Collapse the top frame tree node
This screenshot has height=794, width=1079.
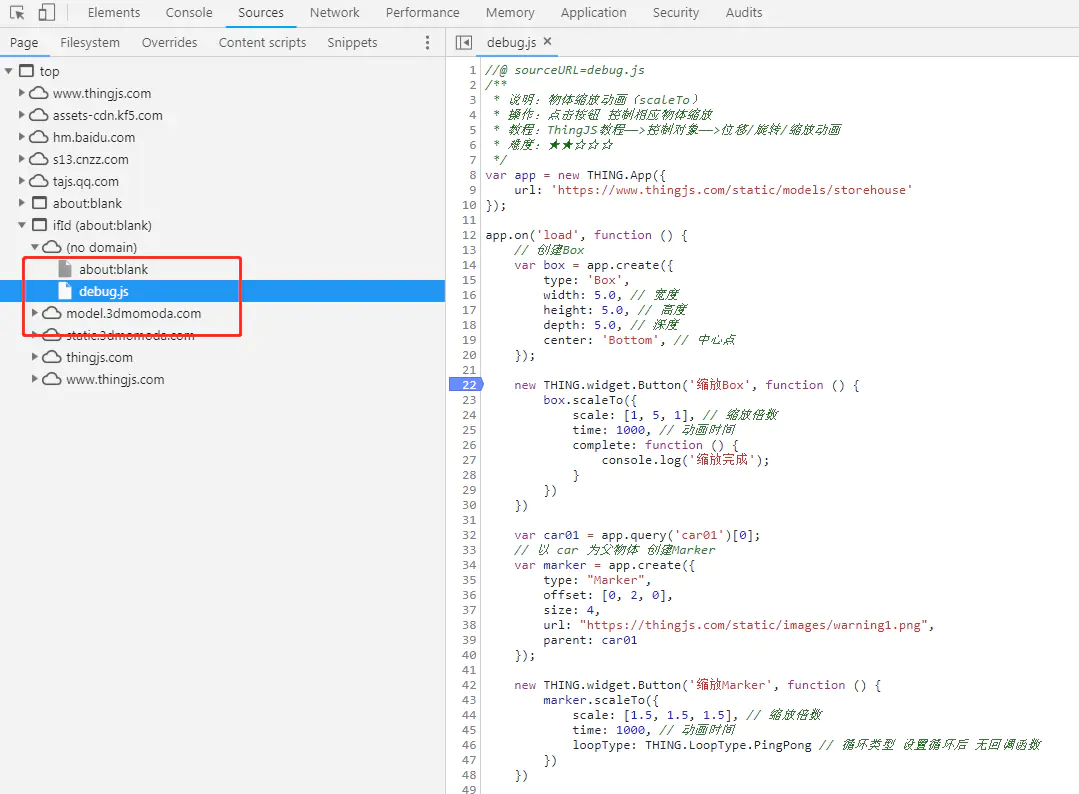(9, 71)
